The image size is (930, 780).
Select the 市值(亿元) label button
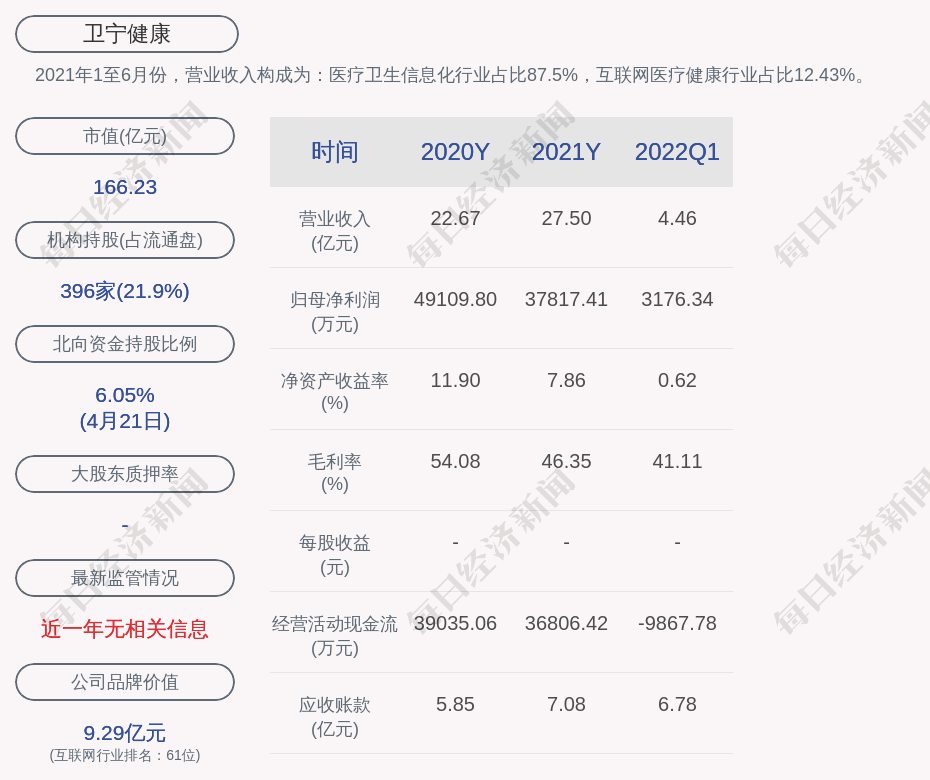[125, 136]
